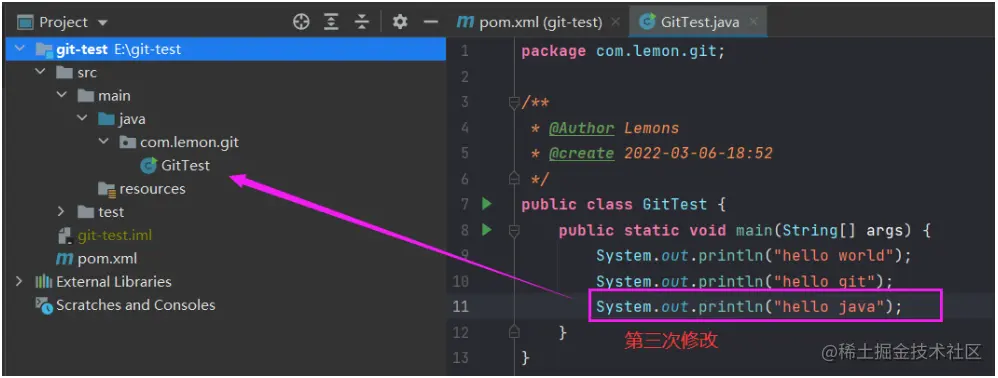Click the @create tag in the comment

(x=582, y=153)
